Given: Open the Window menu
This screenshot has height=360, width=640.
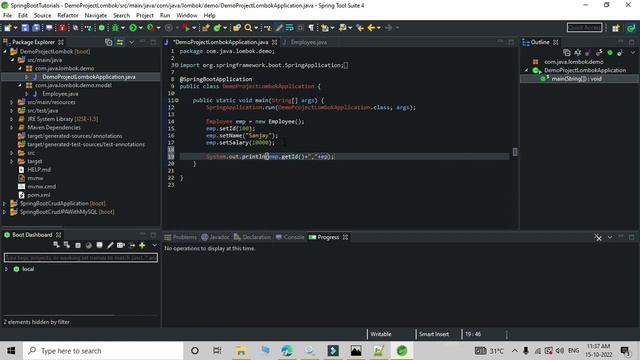Looking at the screenshot, I should 187,16.
